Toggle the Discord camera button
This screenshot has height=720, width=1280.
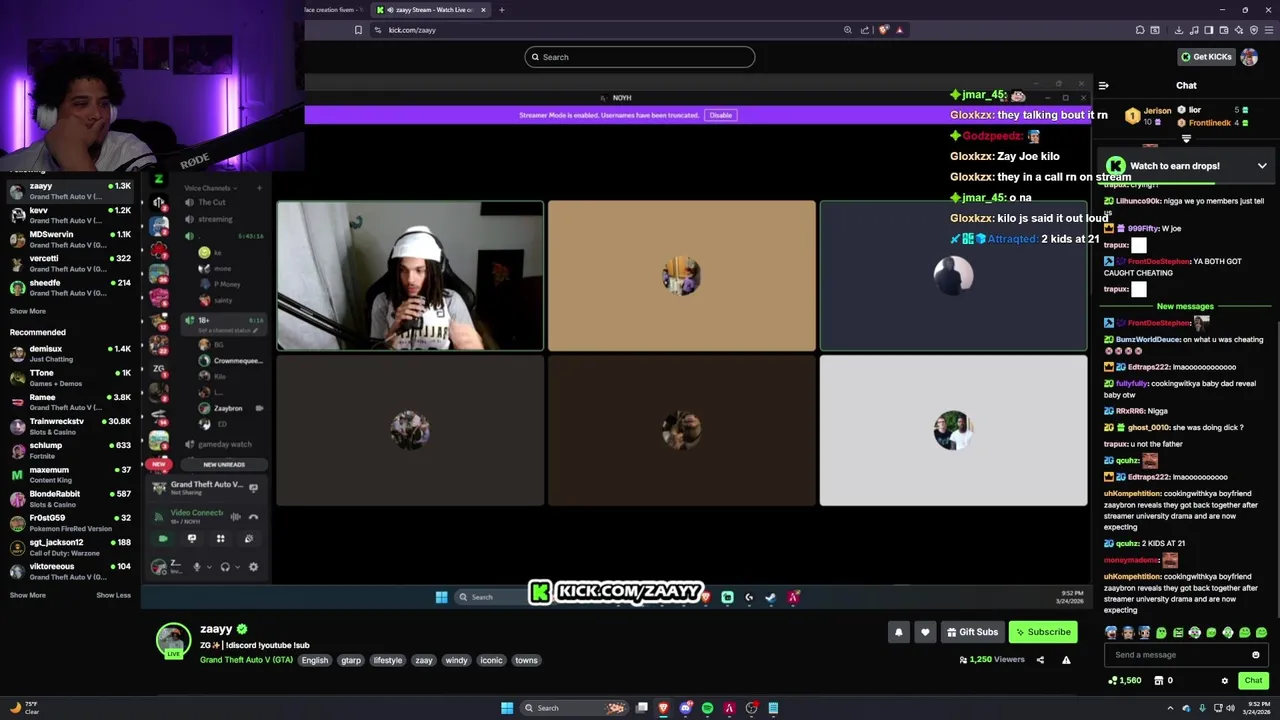(163, 539)
